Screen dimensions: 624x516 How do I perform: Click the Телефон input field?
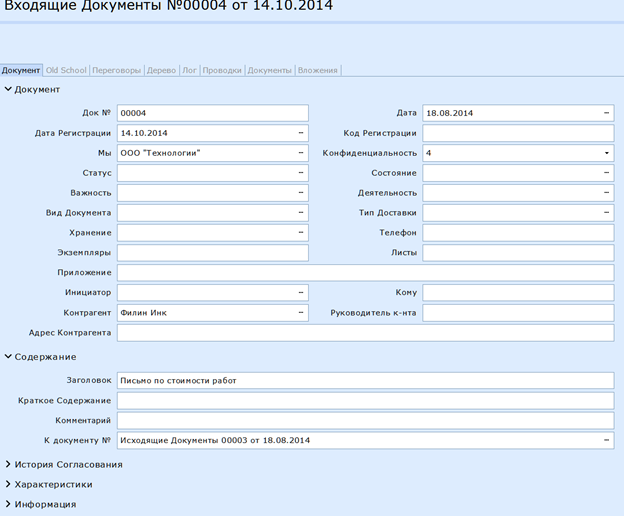(x=518, y=232)
